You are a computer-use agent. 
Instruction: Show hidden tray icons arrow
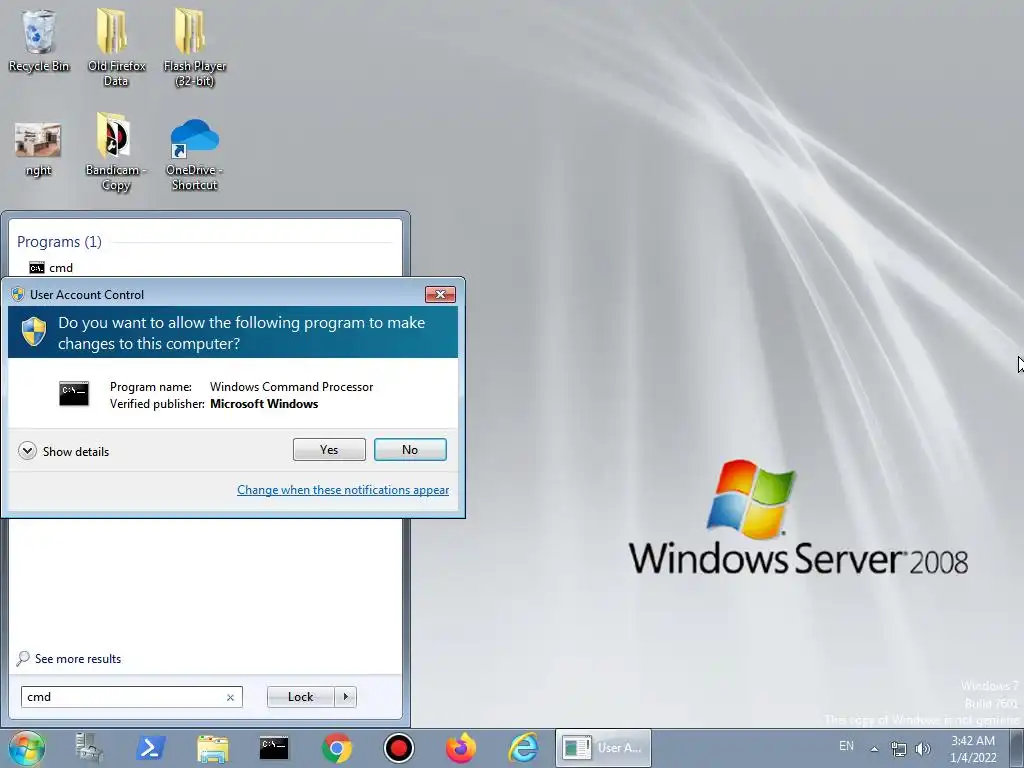874,749
